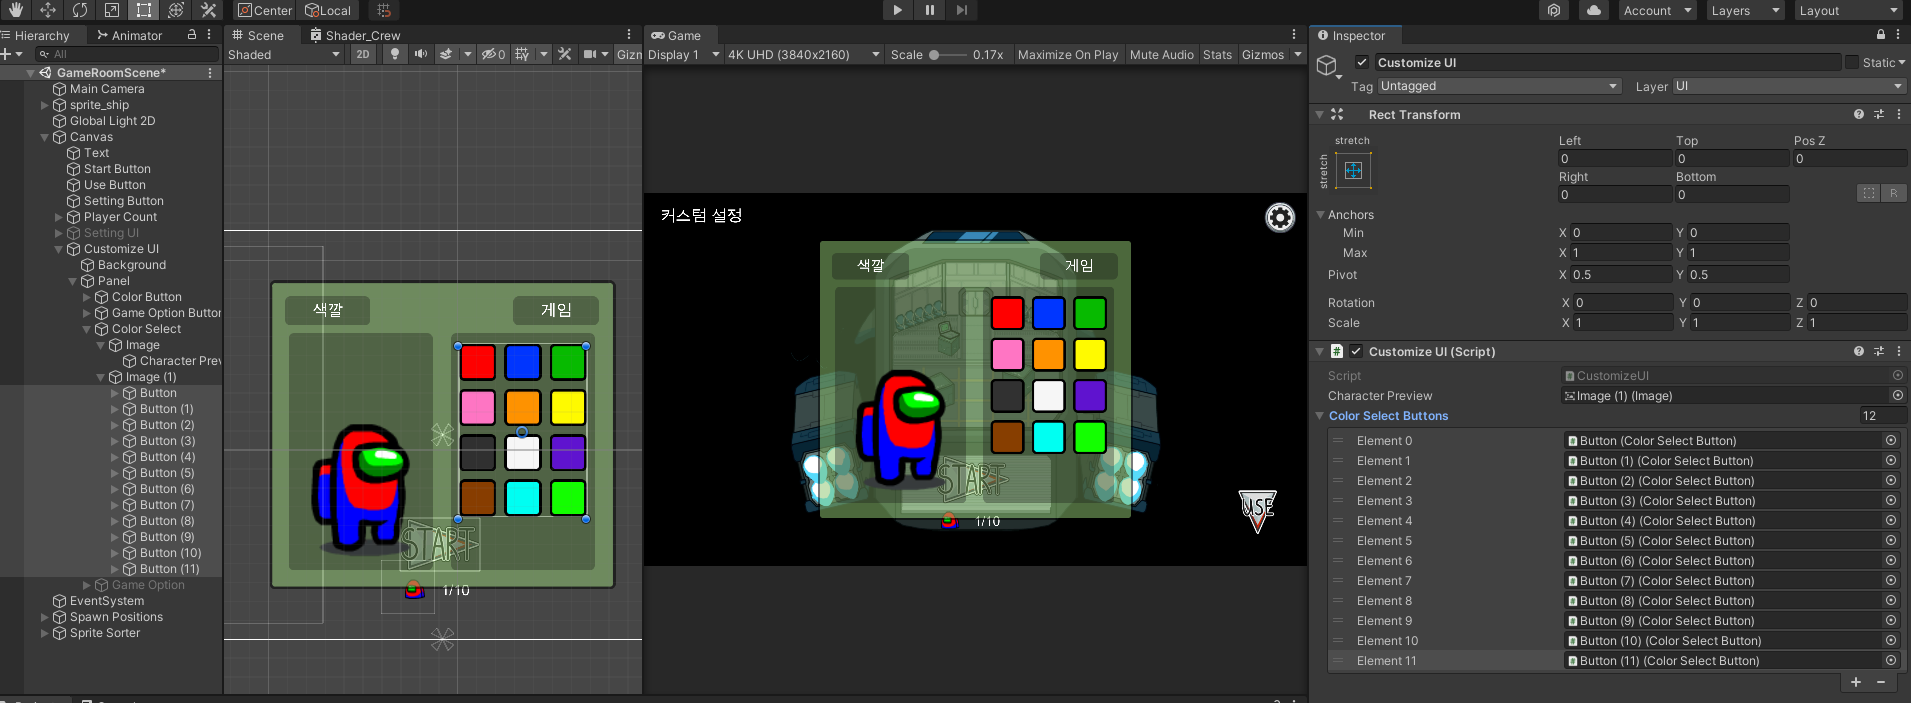Toggle scene grid icon
The width and height of the screenshot is (1911, 703).
pyautogui.click(x=522, y=54)
